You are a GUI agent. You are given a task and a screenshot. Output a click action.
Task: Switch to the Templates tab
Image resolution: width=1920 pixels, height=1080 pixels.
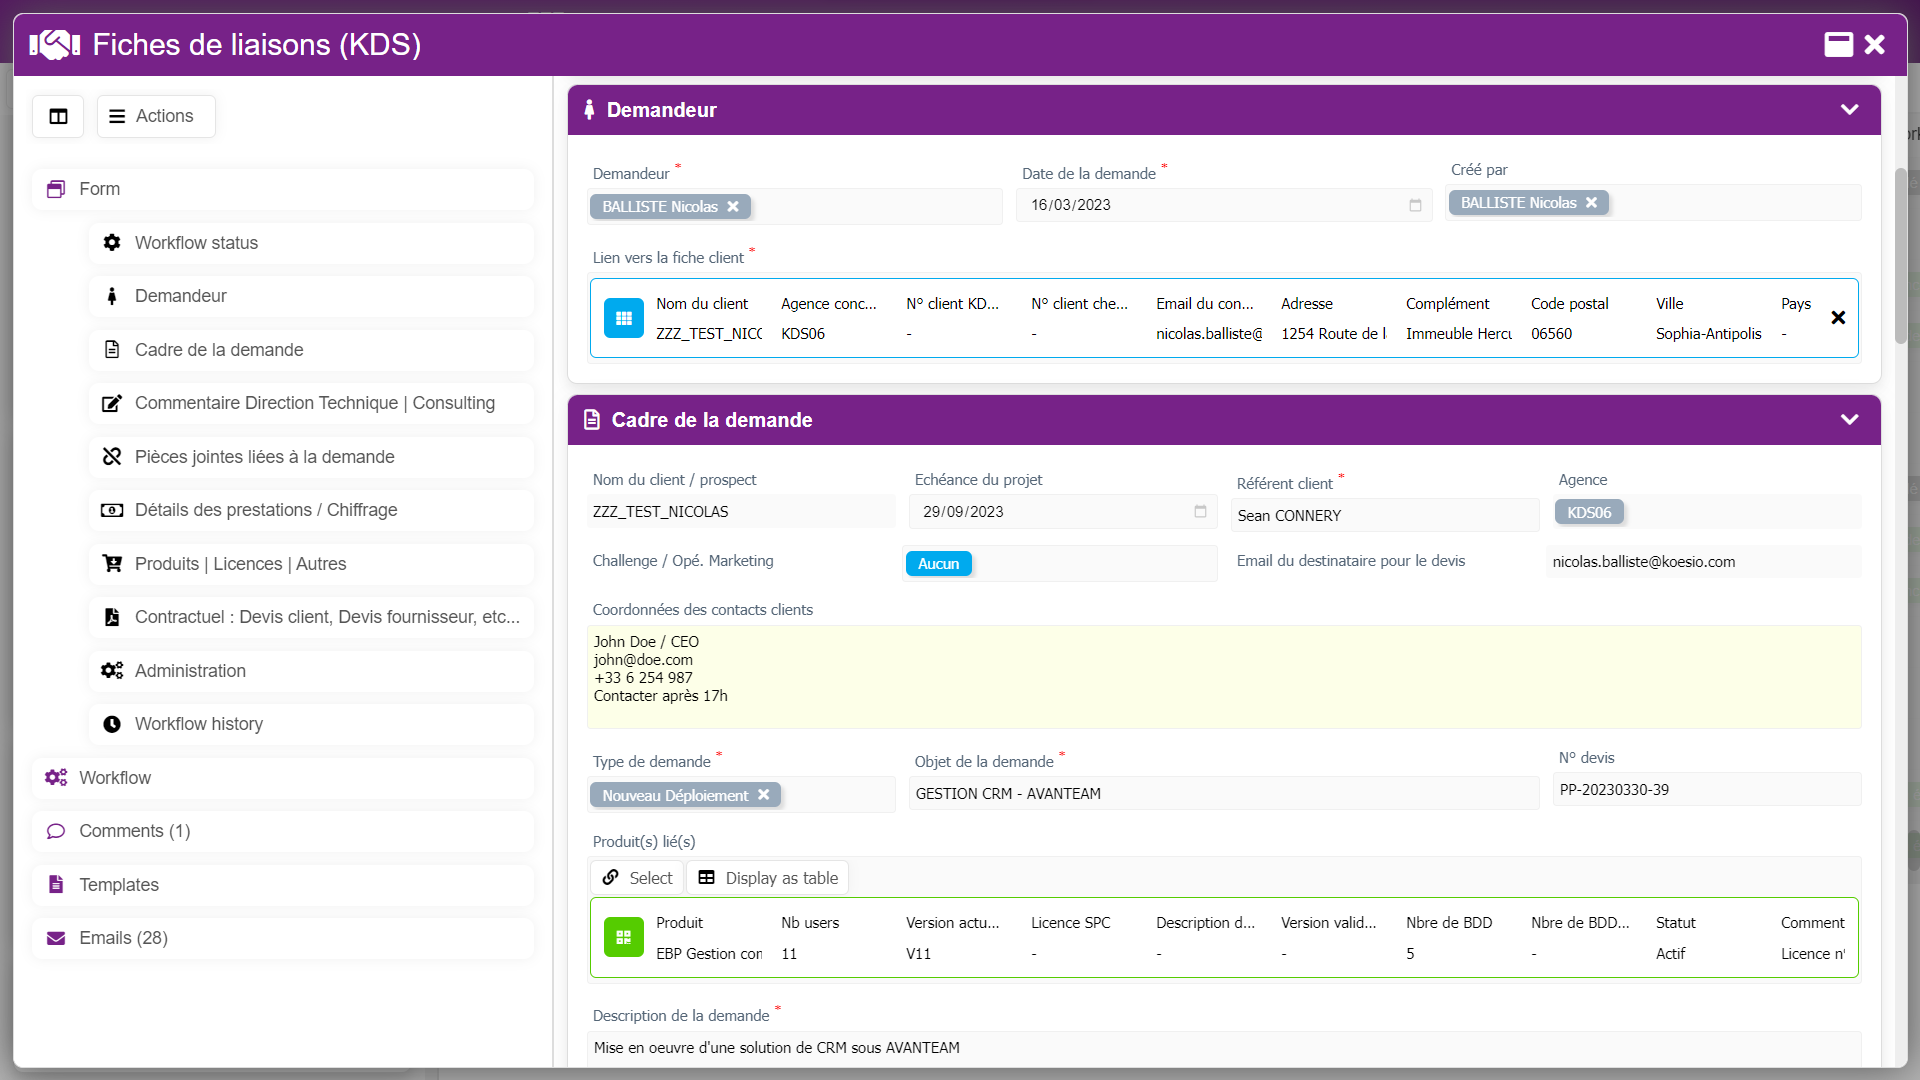(x=283, y=885)
